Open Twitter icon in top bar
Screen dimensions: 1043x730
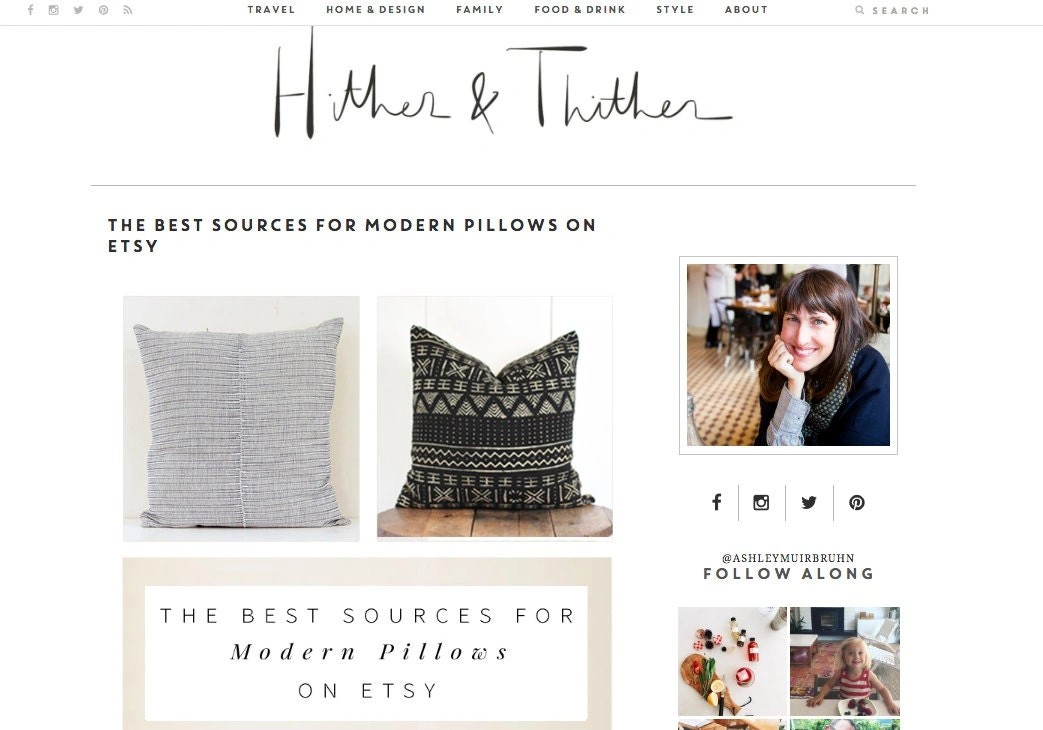[x=78, y=10]
